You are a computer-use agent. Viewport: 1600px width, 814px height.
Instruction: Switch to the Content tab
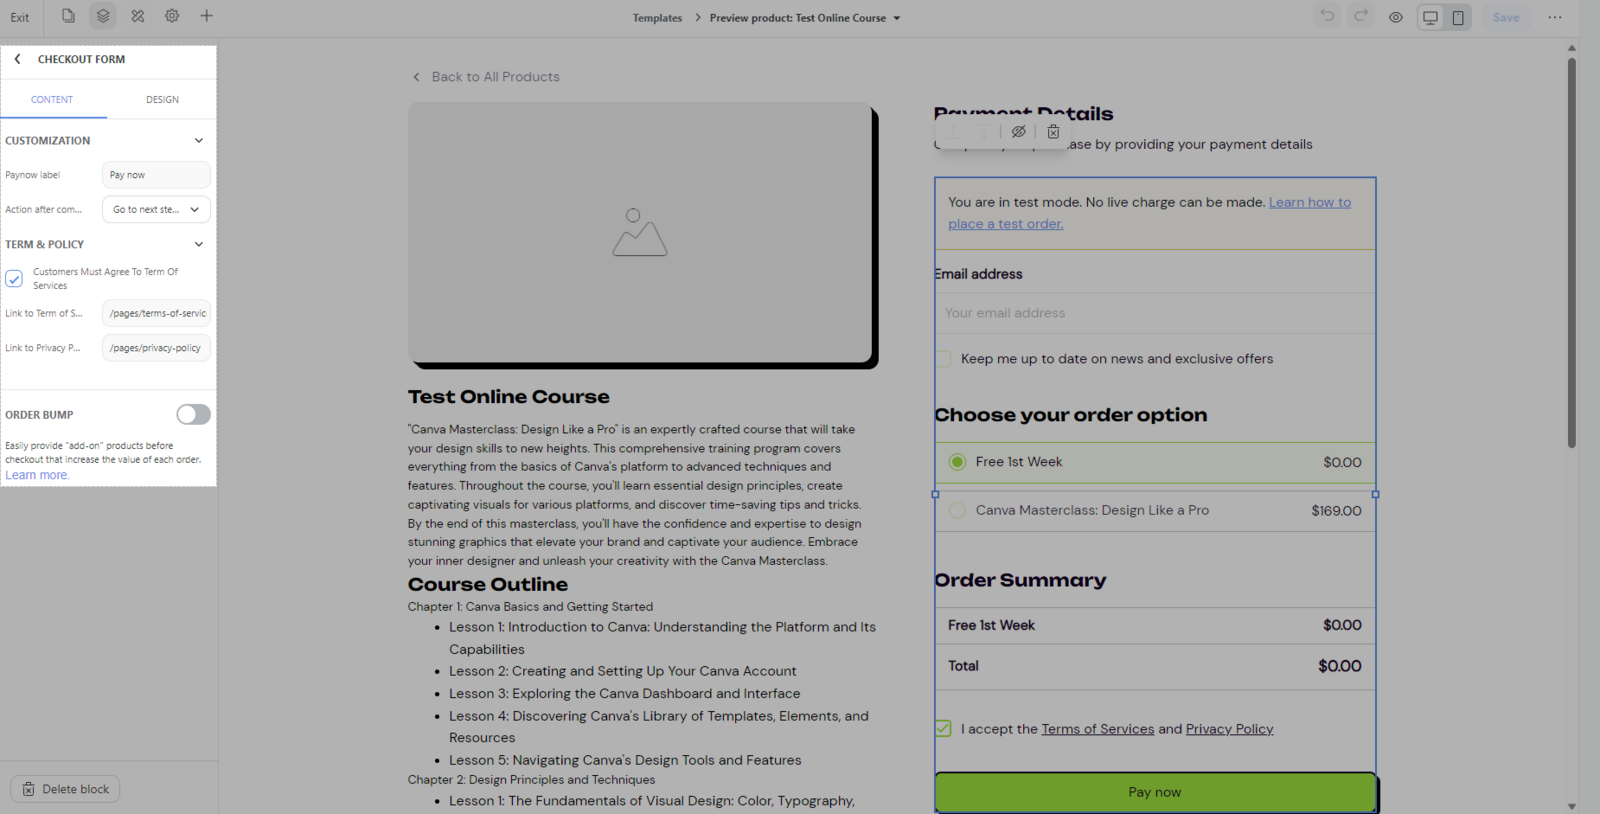tap(52, 99)
